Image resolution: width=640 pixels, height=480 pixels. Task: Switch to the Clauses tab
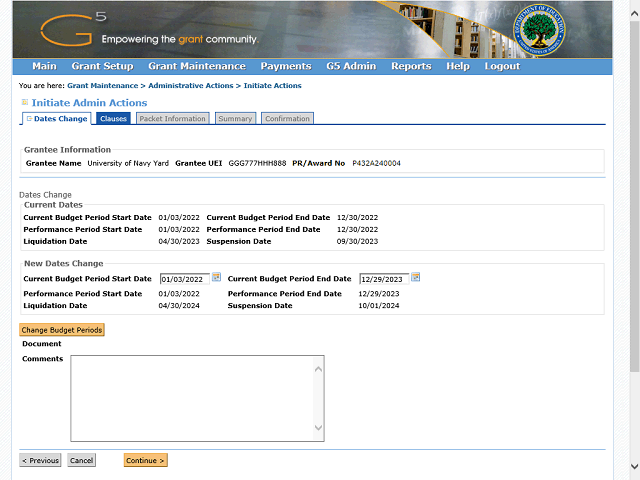(x=113, y=118)
